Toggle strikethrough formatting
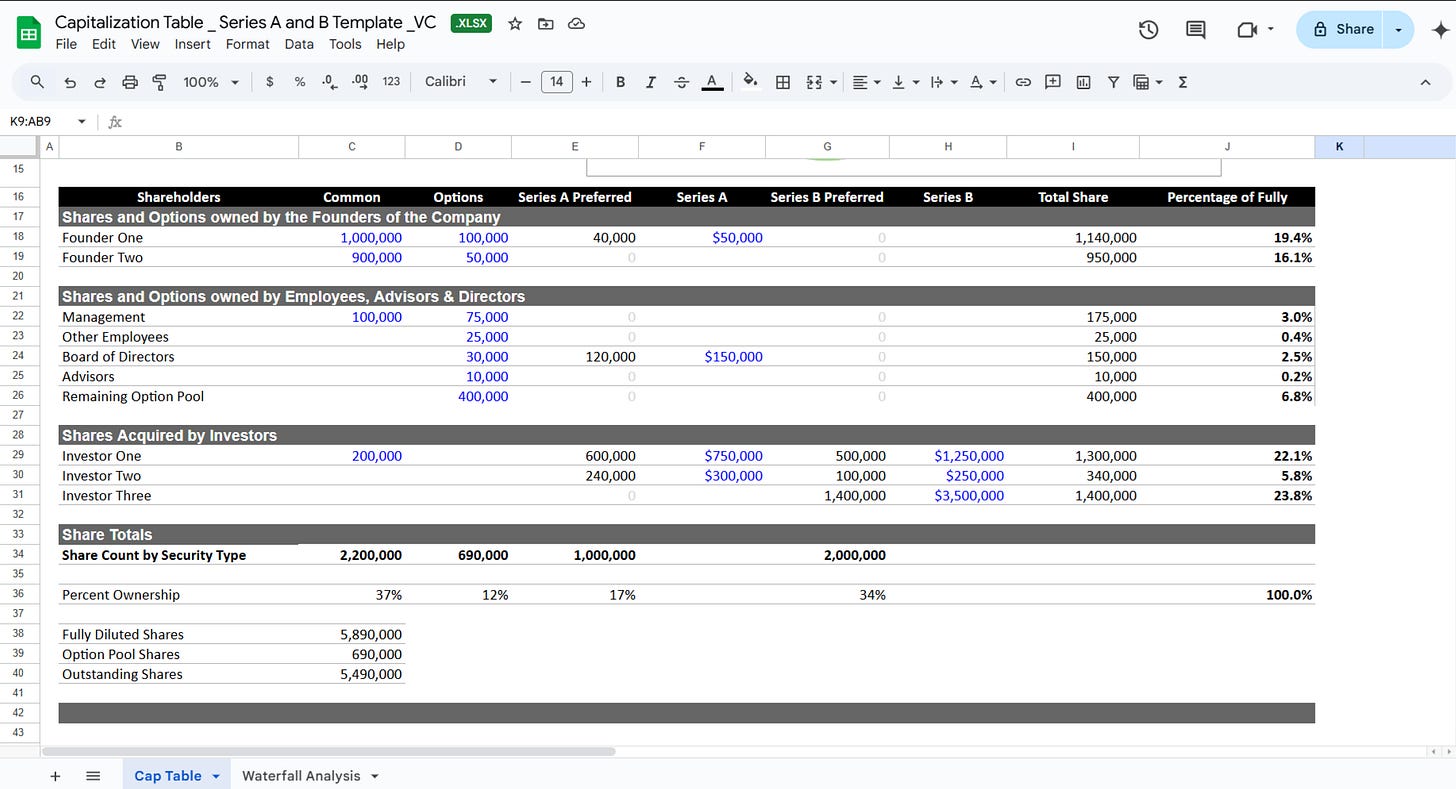 682,82
